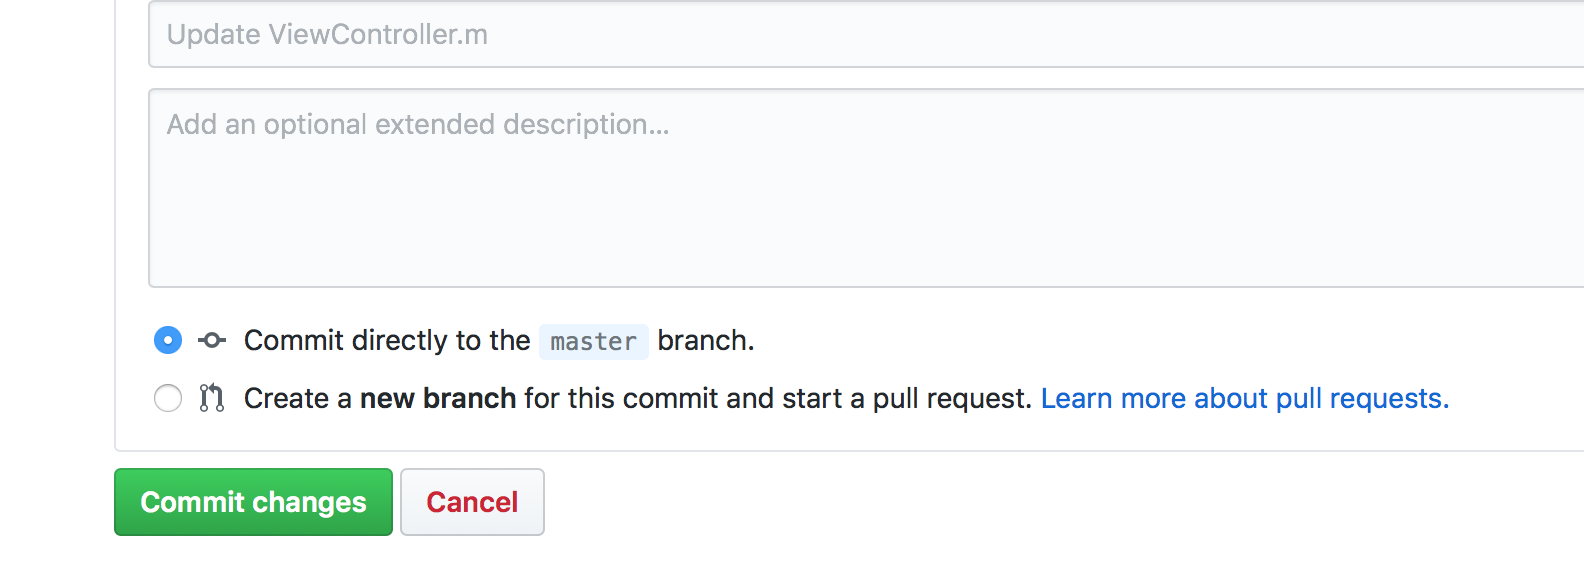Click the word 'branch.' after the master badge
The image size is (1584, 582).
[705, 341]
